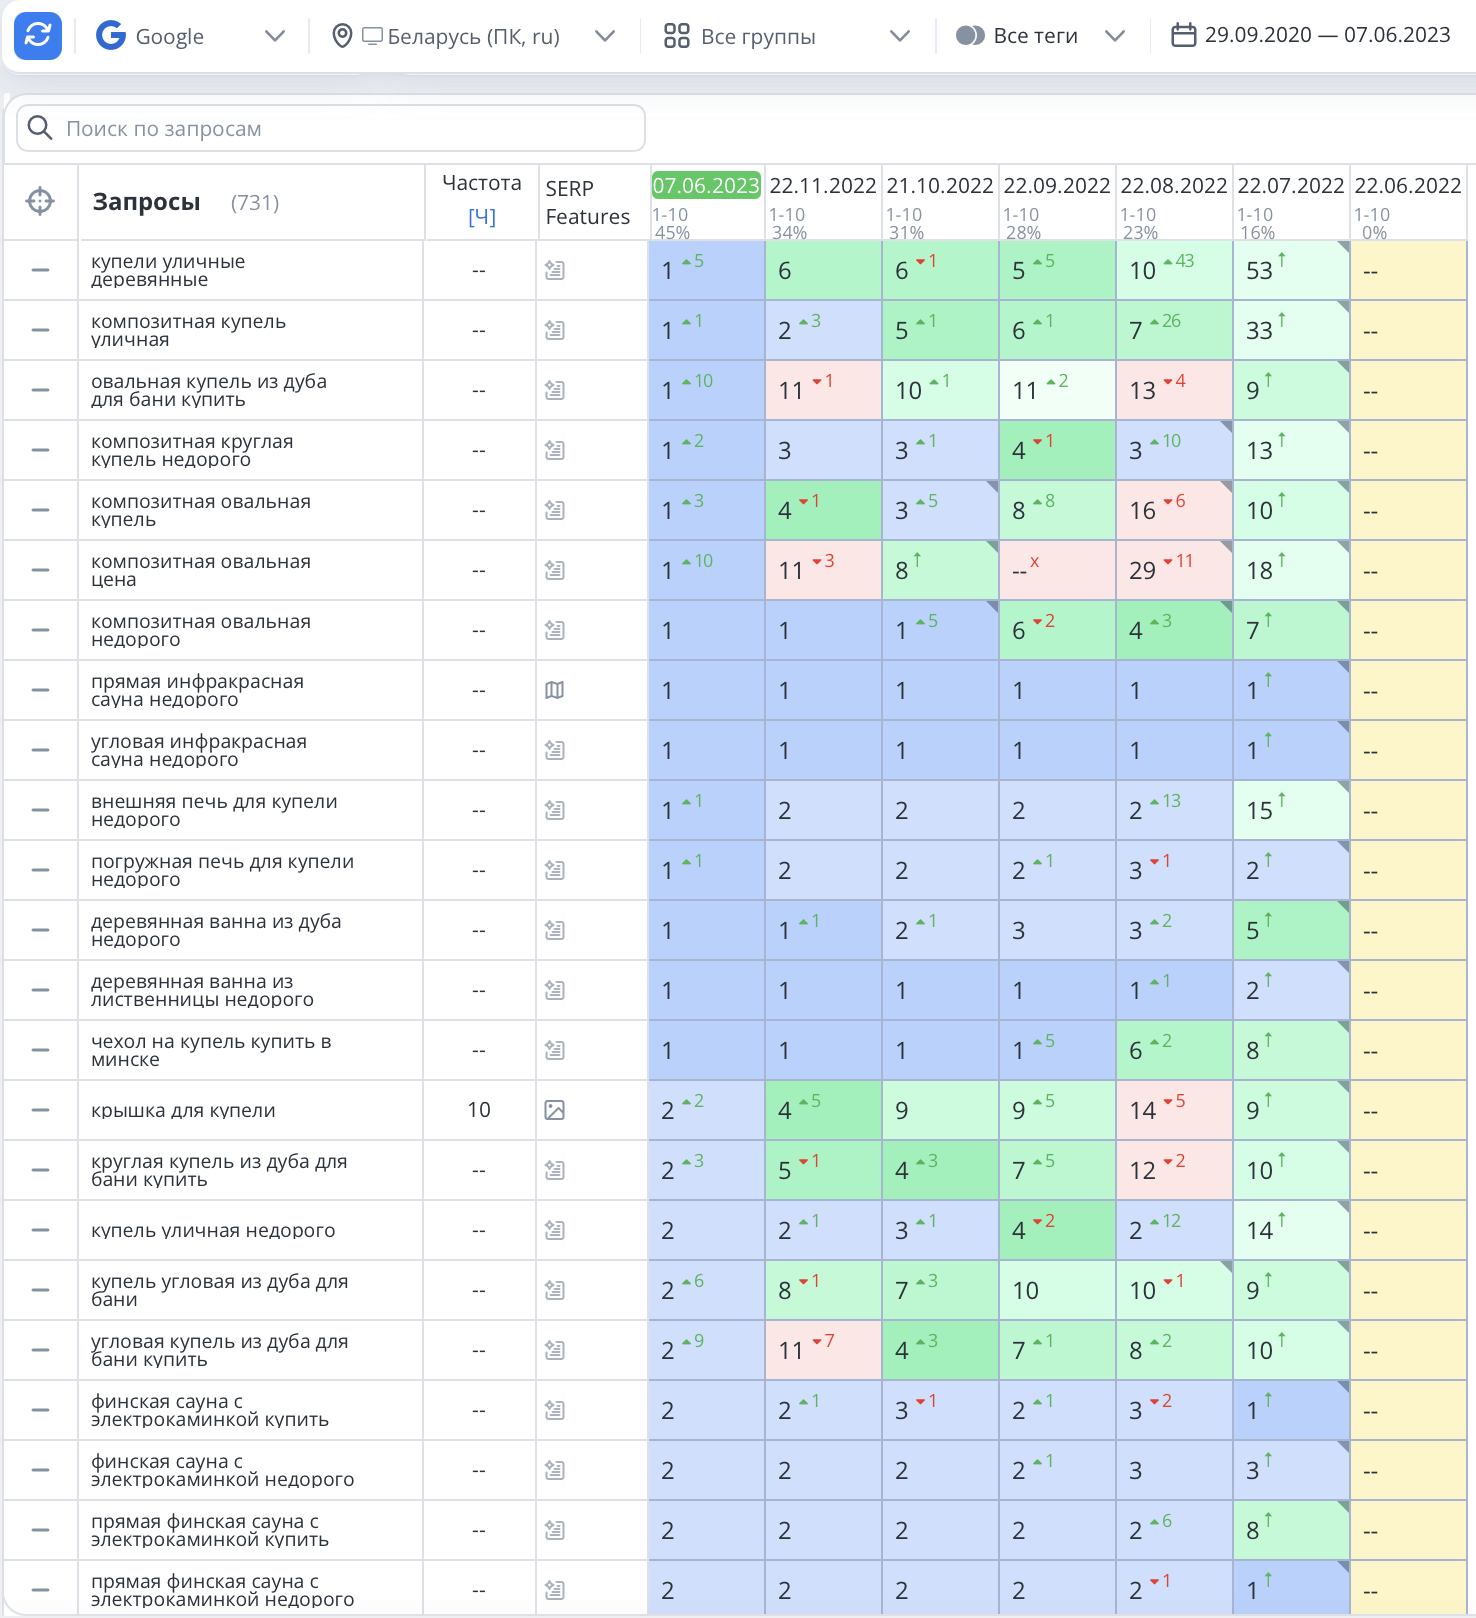Expand the Беларусь (ПК, ru) region selector

pos(473,36)
